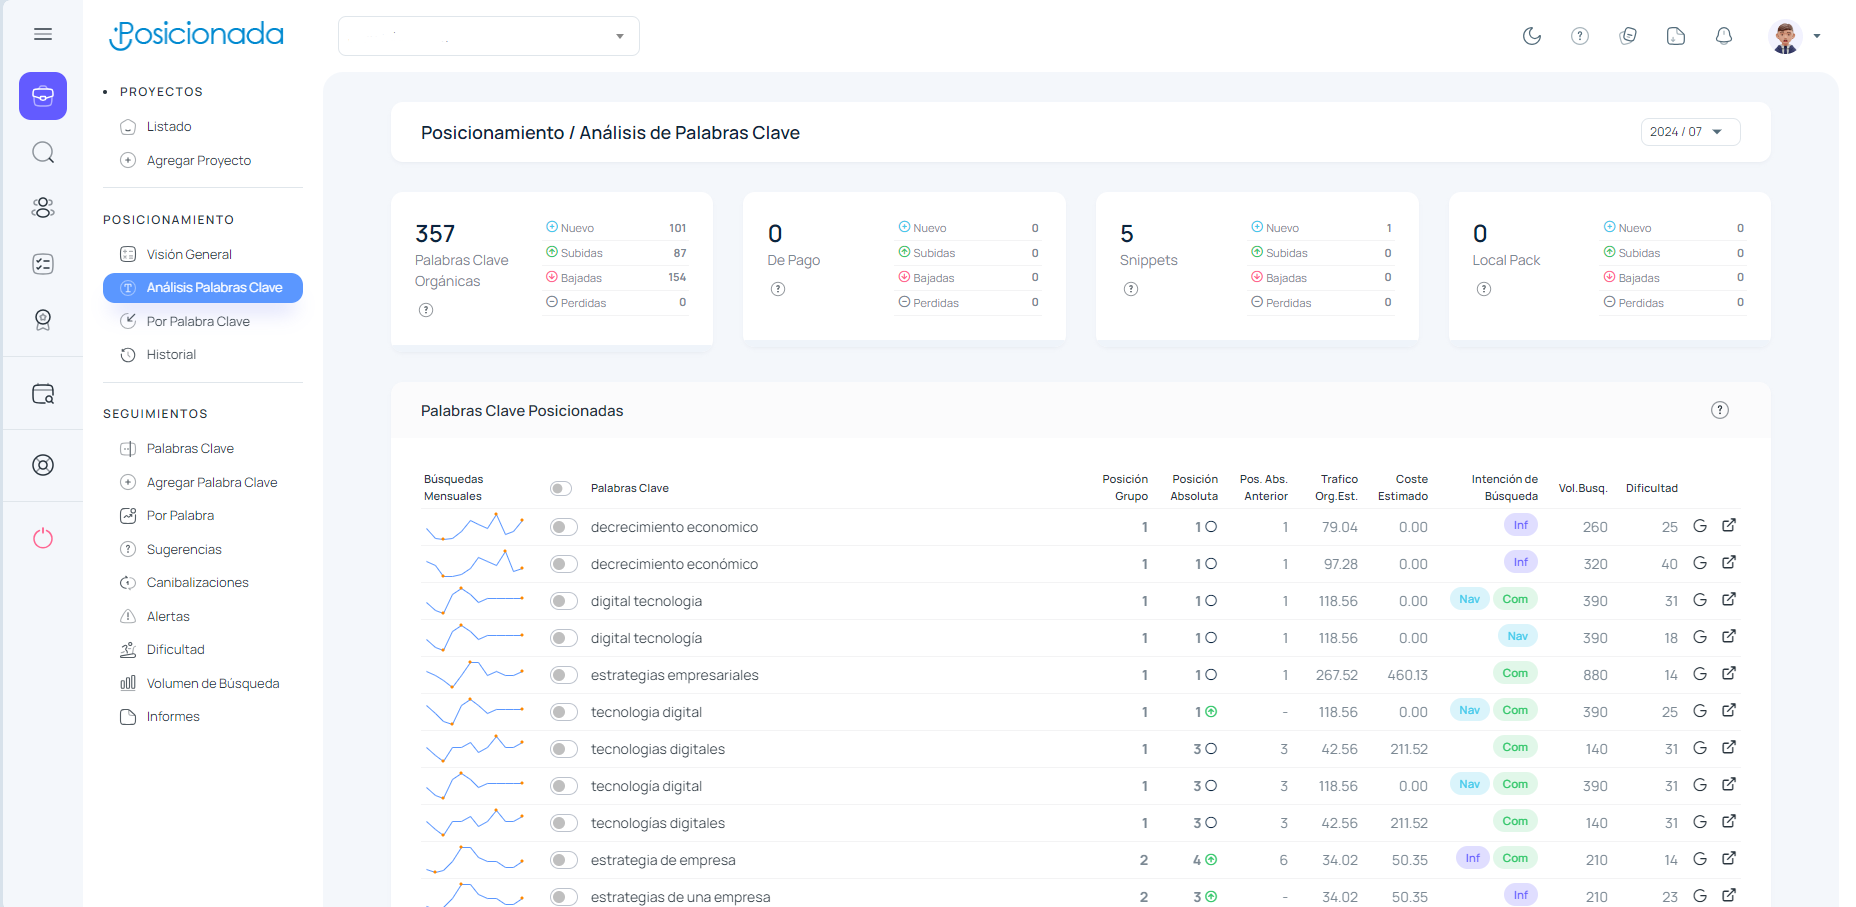
Task: Toggle switch for decrecimiento economico
Action: click(x=564, y=527)
